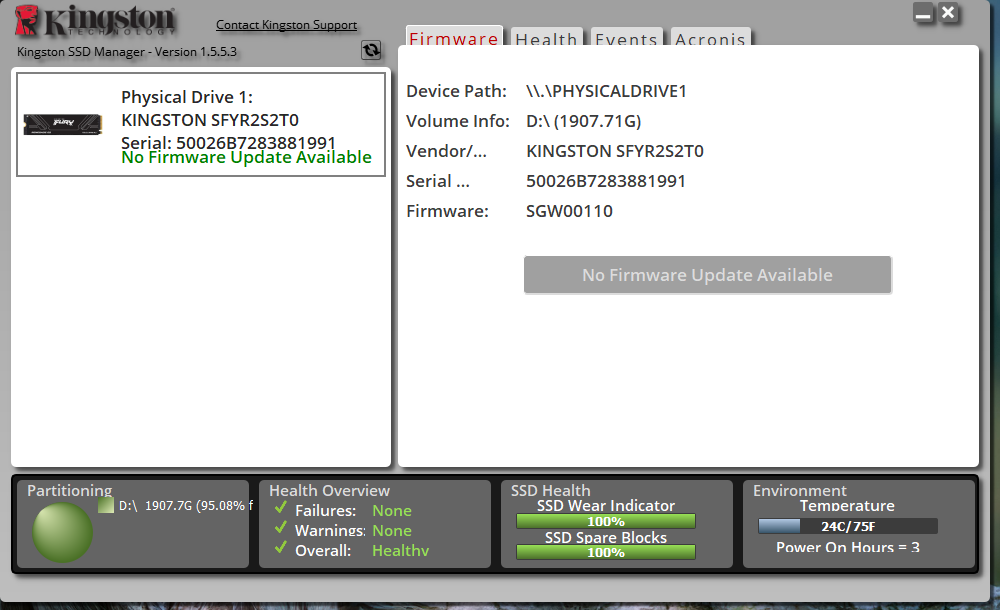1000x610 pixels.
Task: Click the temperature gauge bar
Action: click(x=847, y=526)
